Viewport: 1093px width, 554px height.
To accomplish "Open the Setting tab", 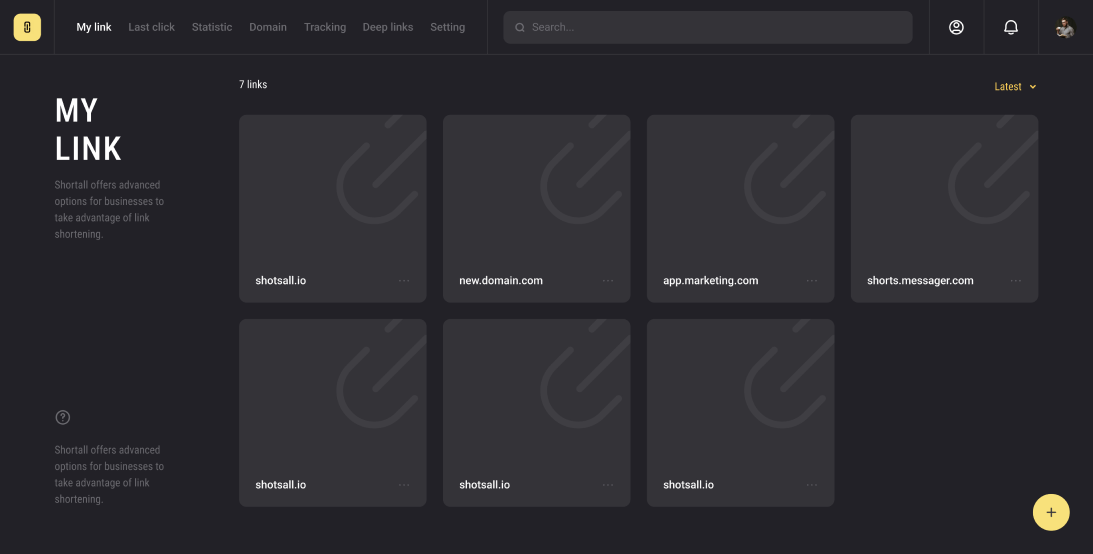I will click(x=447, y=27).
